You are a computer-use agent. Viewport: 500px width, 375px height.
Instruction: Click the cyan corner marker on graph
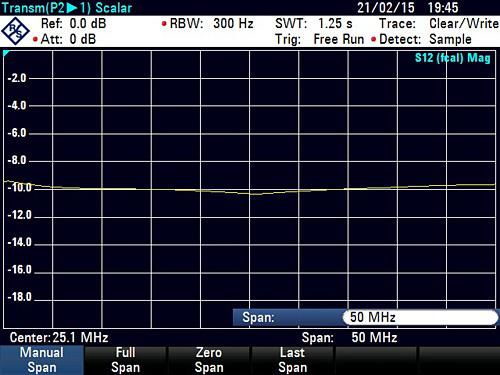[x=6, y=53]
